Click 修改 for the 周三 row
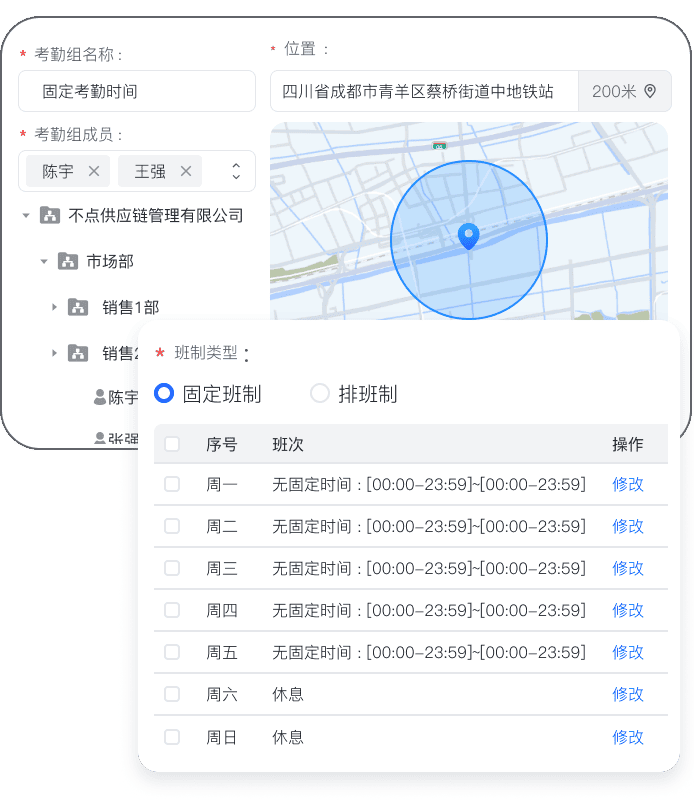Image resolution: width=694 pixels, height=806 pixels. 628,568
